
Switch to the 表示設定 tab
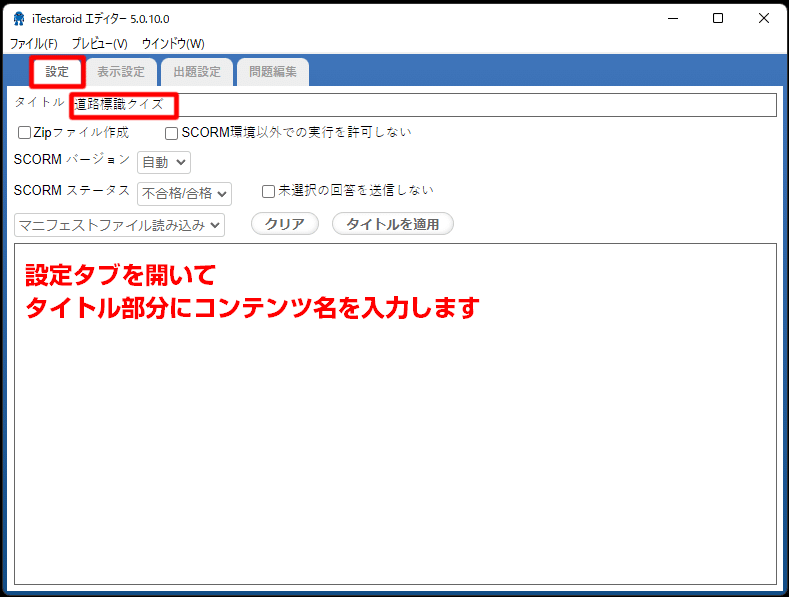[121, 72]
